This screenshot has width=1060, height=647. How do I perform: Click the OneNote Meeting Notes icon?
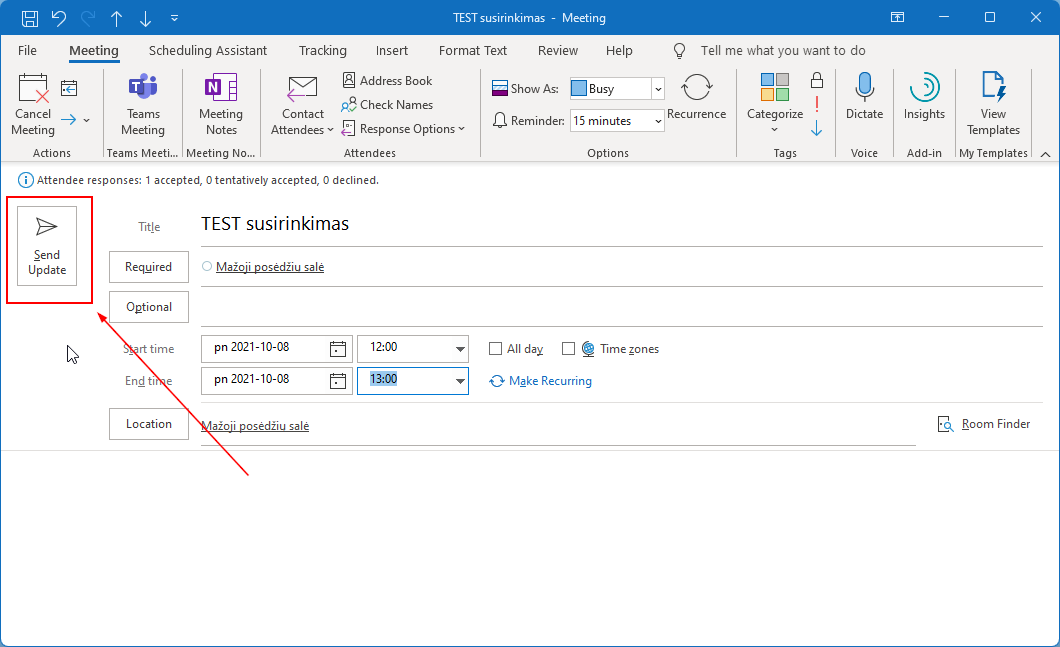[x=221, y=88]
